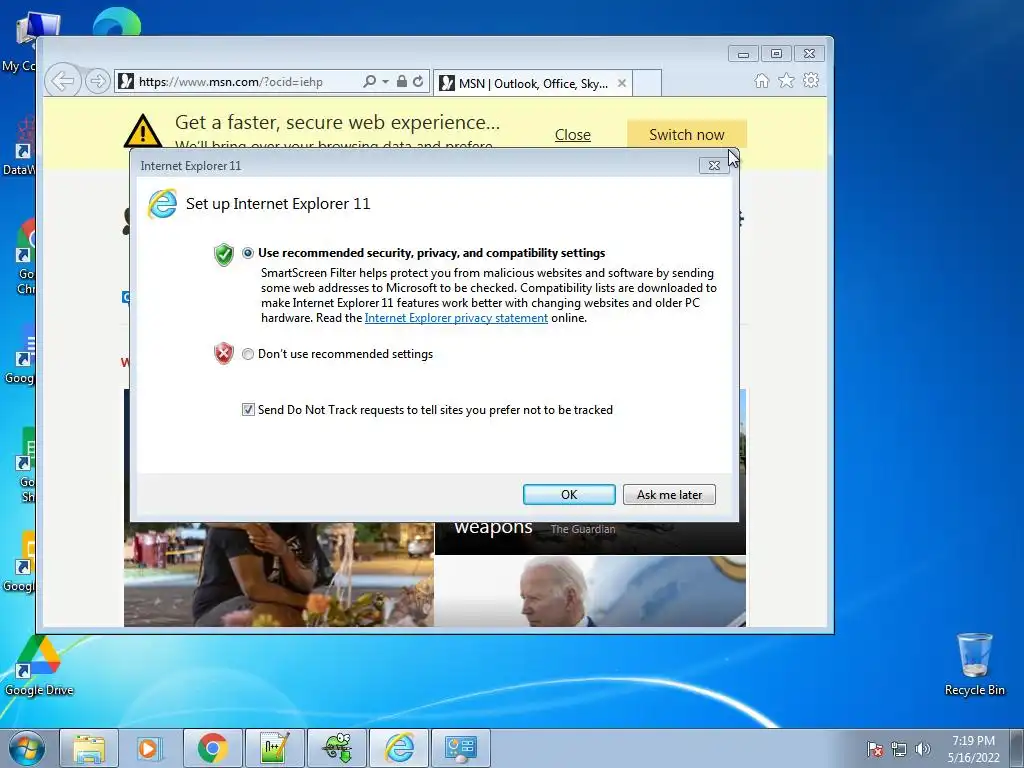Viewport: 1024px width, 768px height.
Task: Select Use recommended security settings radio
Action: (248, 253)
